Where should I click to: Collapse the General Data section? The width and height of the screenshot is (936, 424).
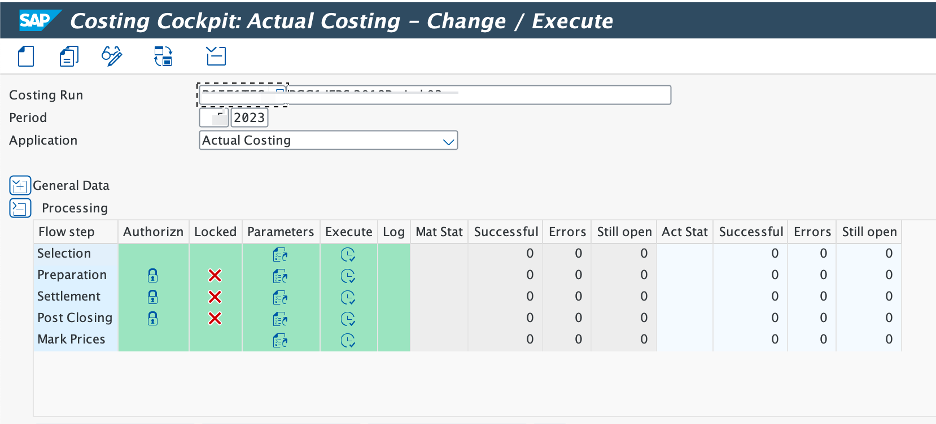20,185
